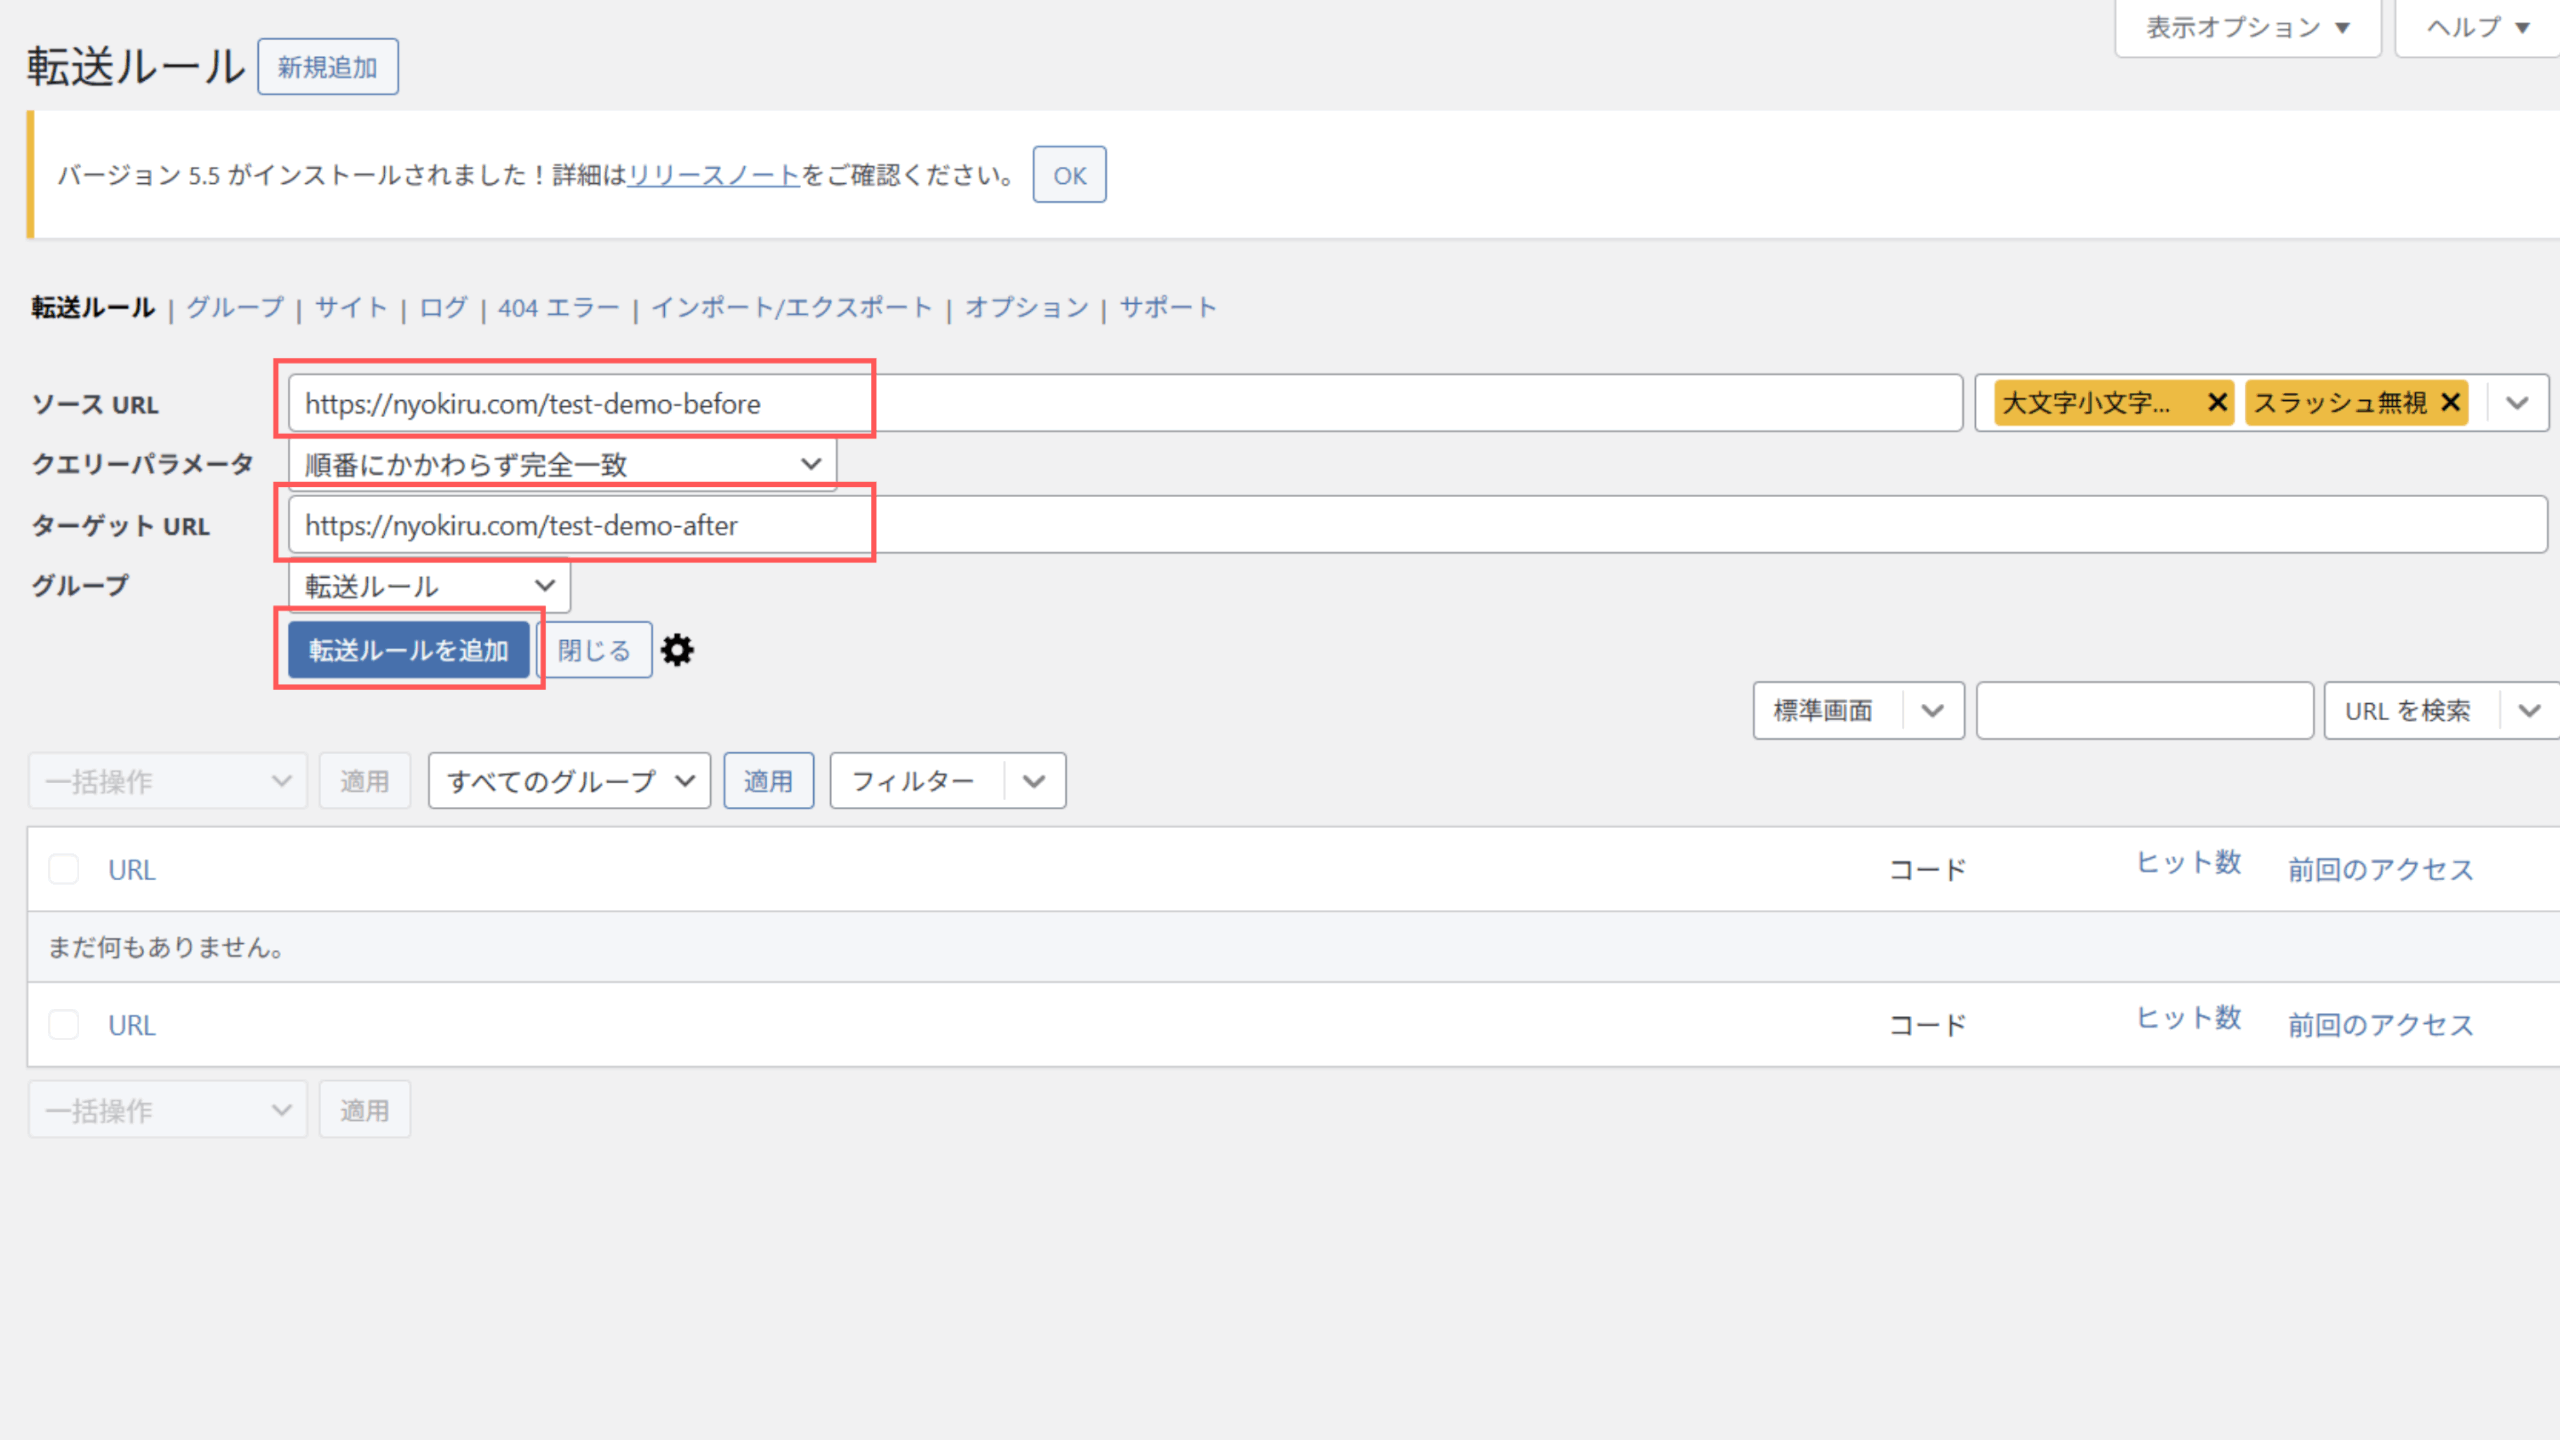Open the リリースノート link
The image size is (2560, 1440).
pos(713,175)
